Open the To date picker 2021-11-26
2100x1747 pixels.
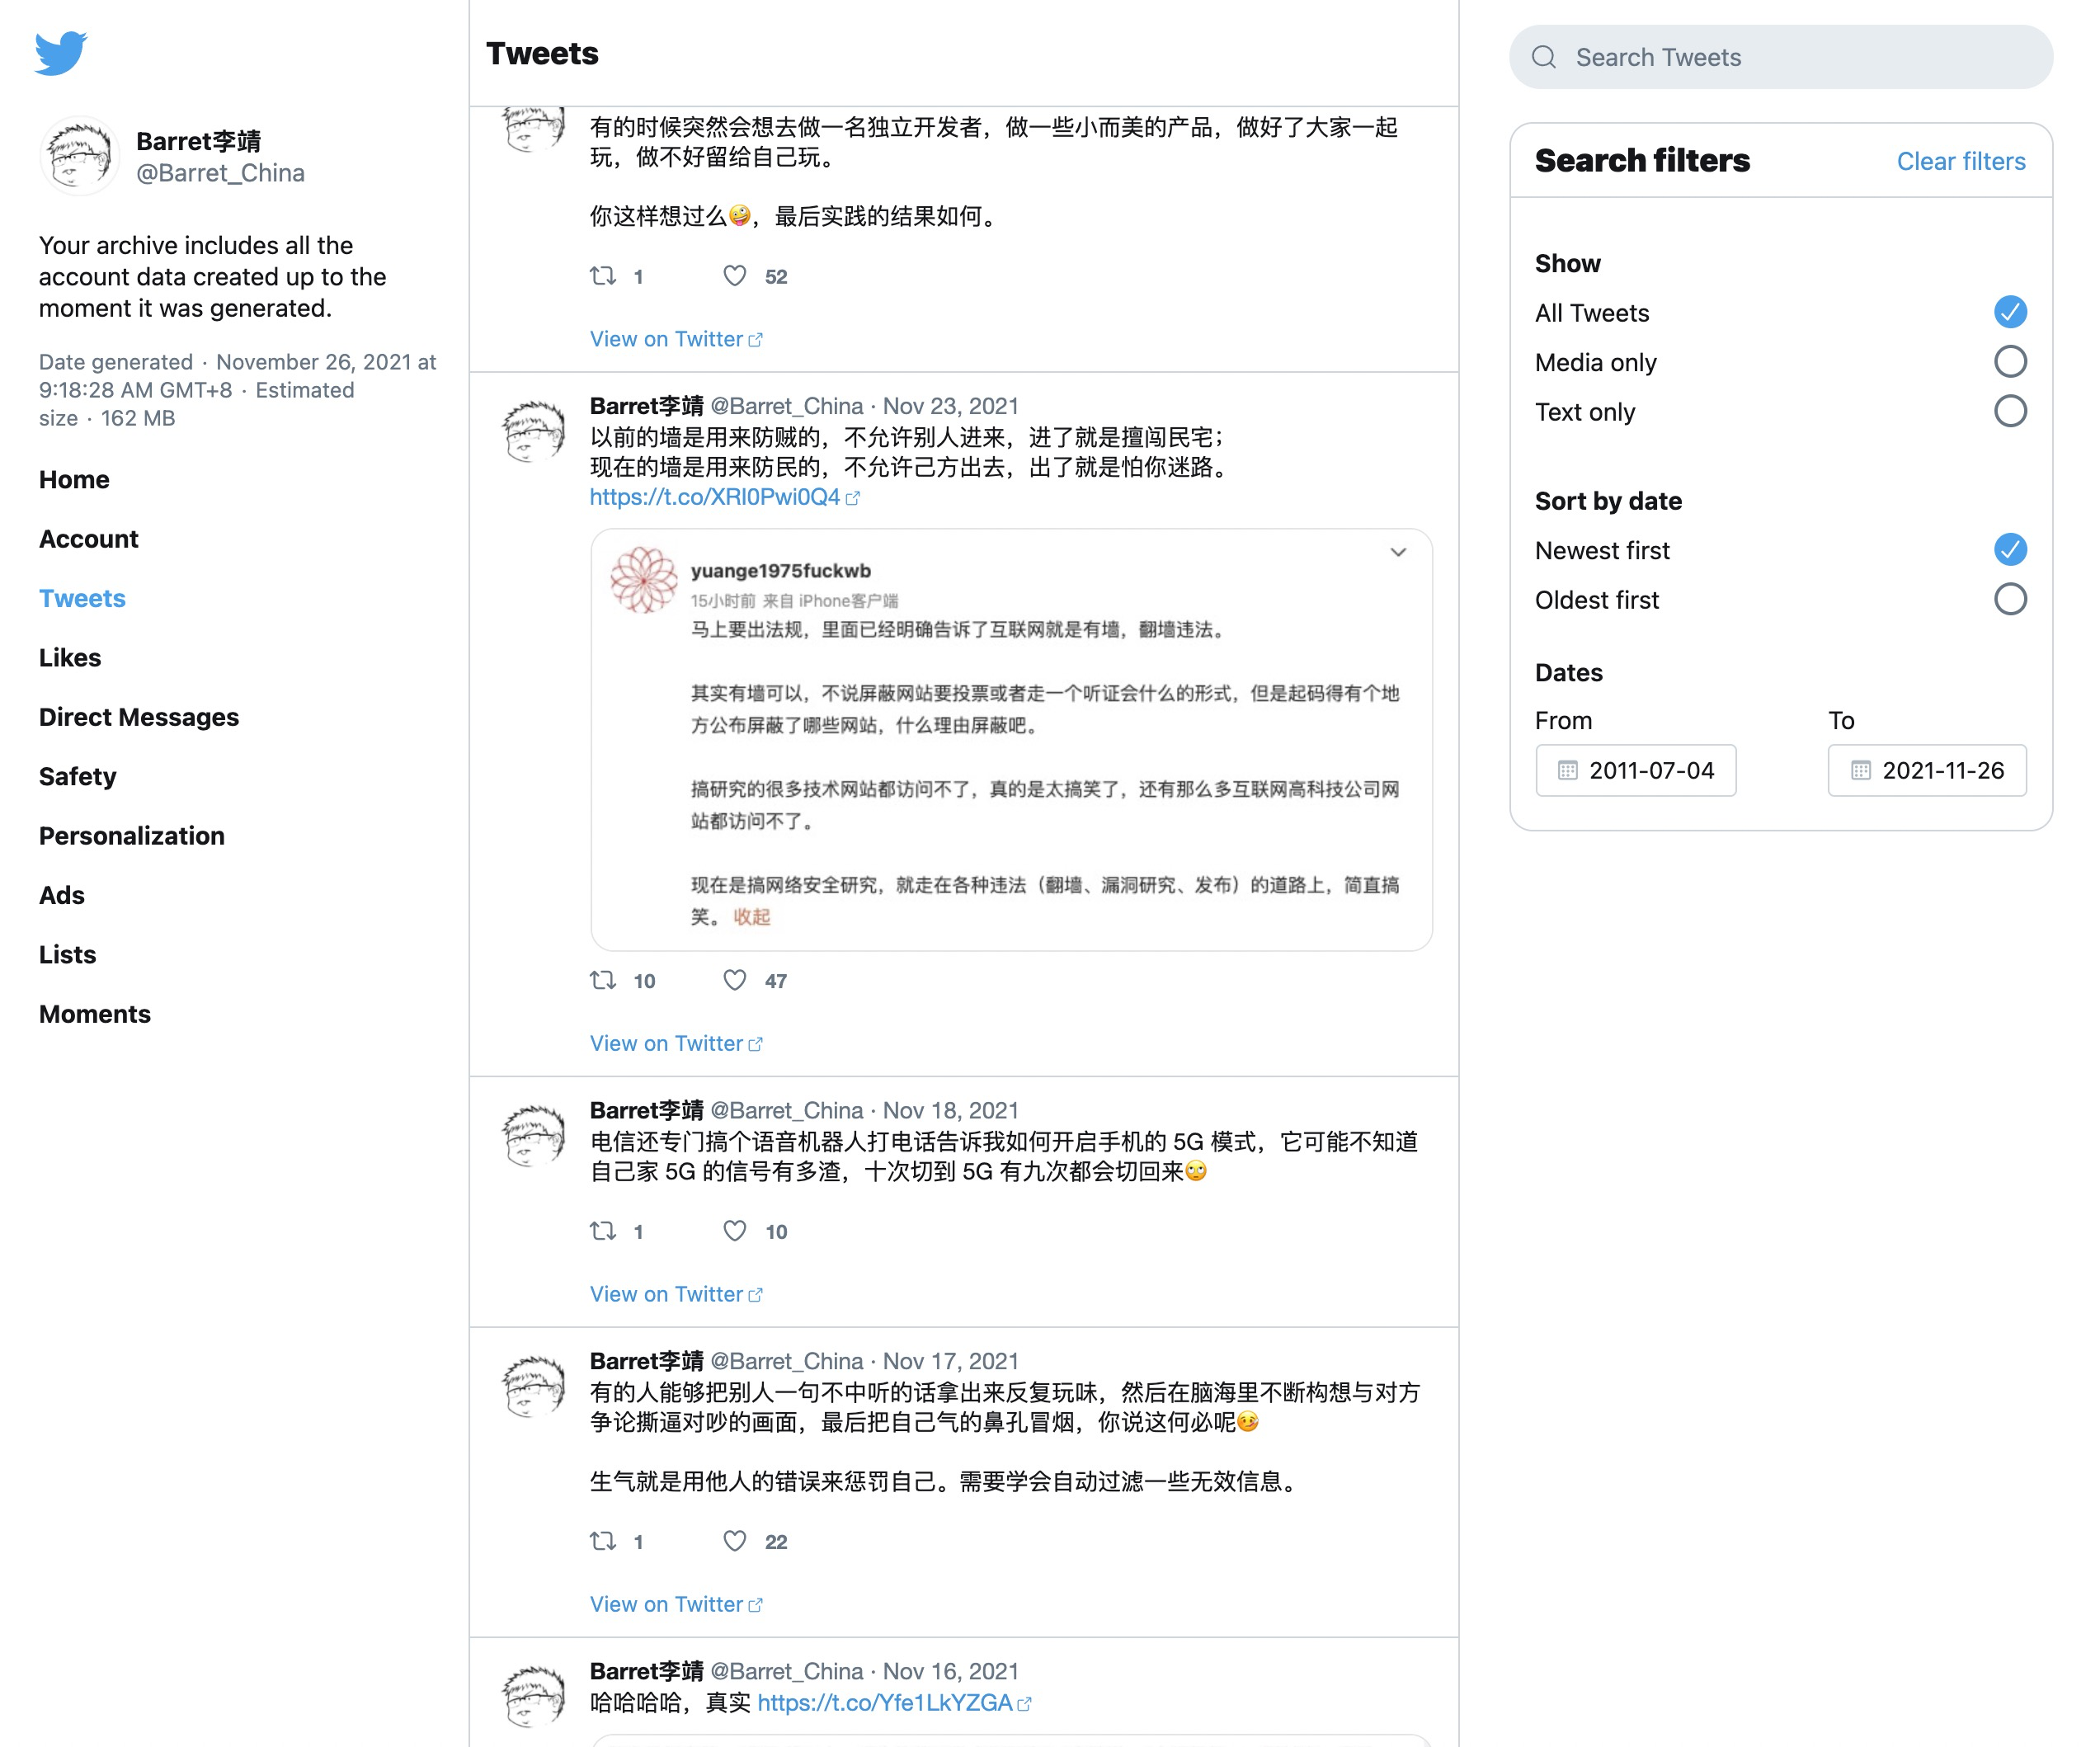coord(1942,770)
